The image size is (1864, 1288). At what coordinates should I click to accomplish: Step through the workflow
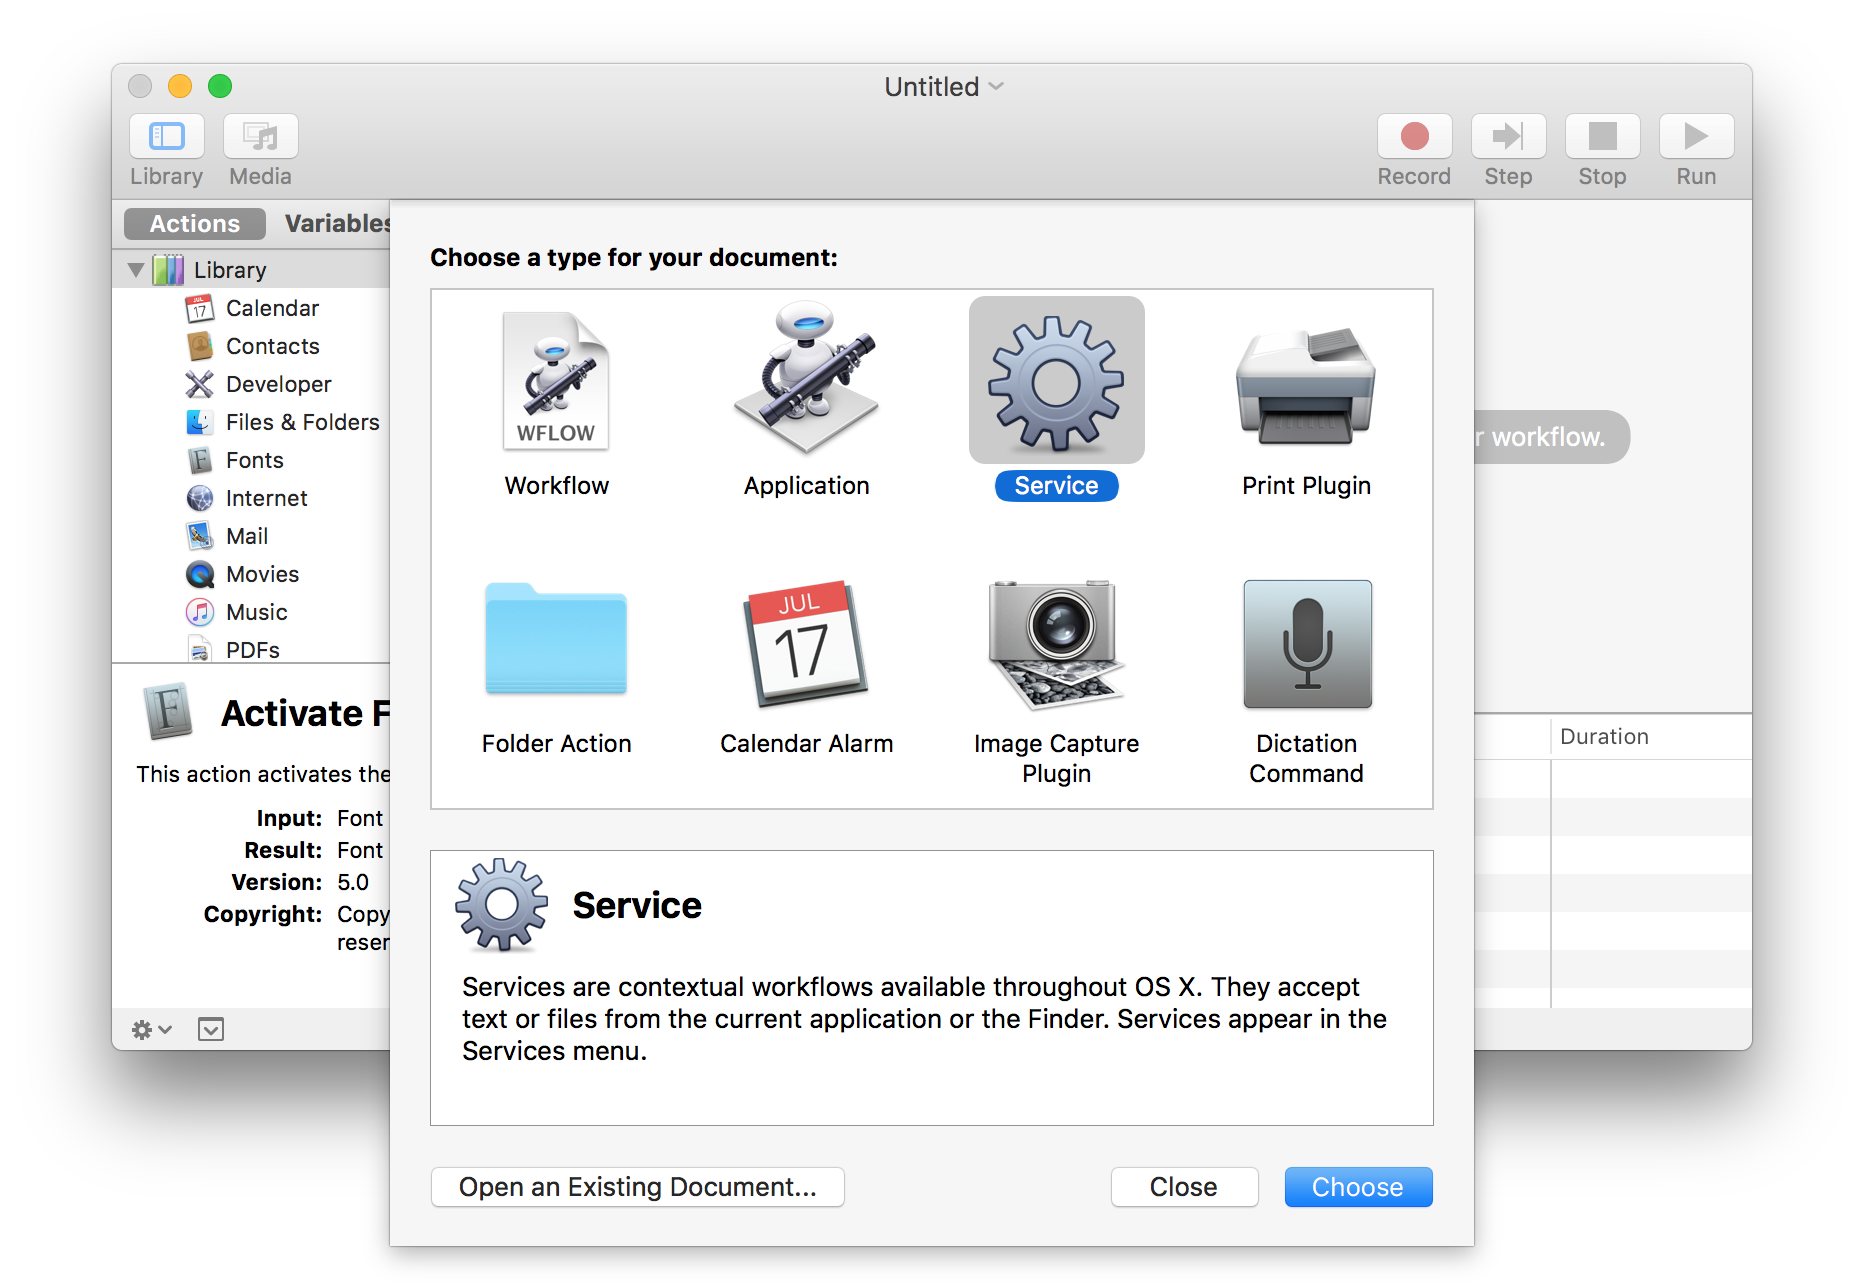point(1507,136)
